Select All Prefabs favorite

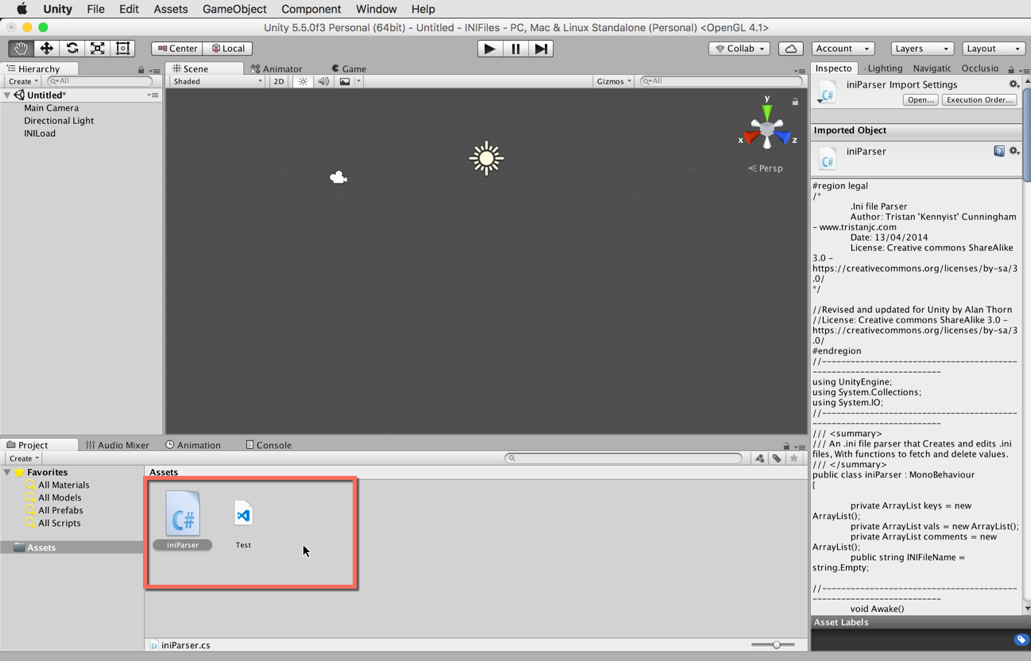pyautogui.click(x=60, y=510)
